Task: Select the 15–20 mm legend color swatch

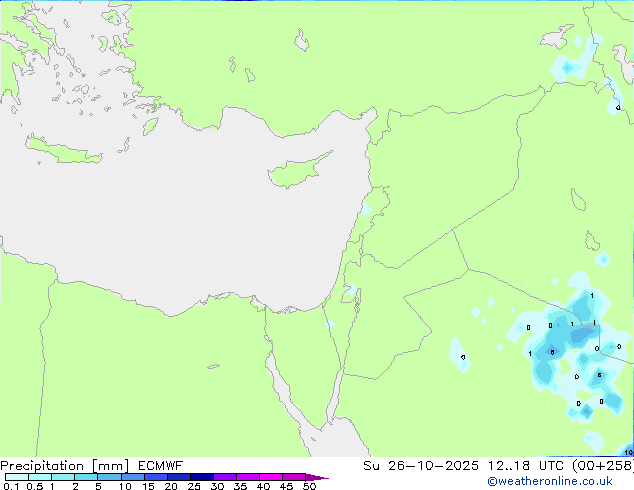Action: pos(156,477)
